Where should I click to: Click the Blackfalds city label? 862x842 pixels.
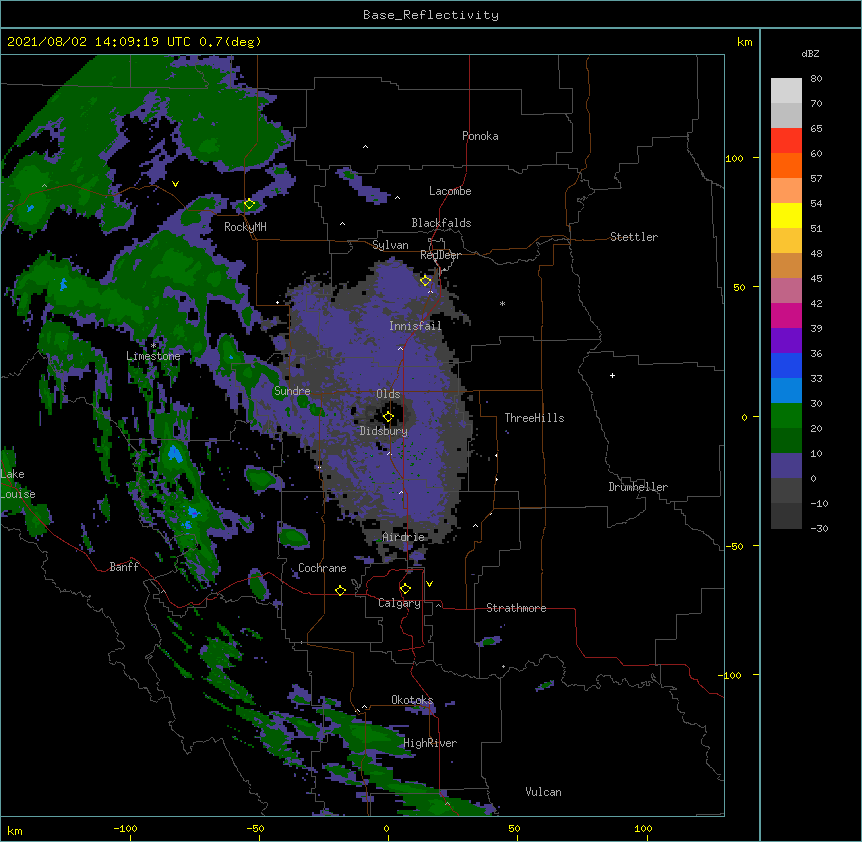pos(441,223)
